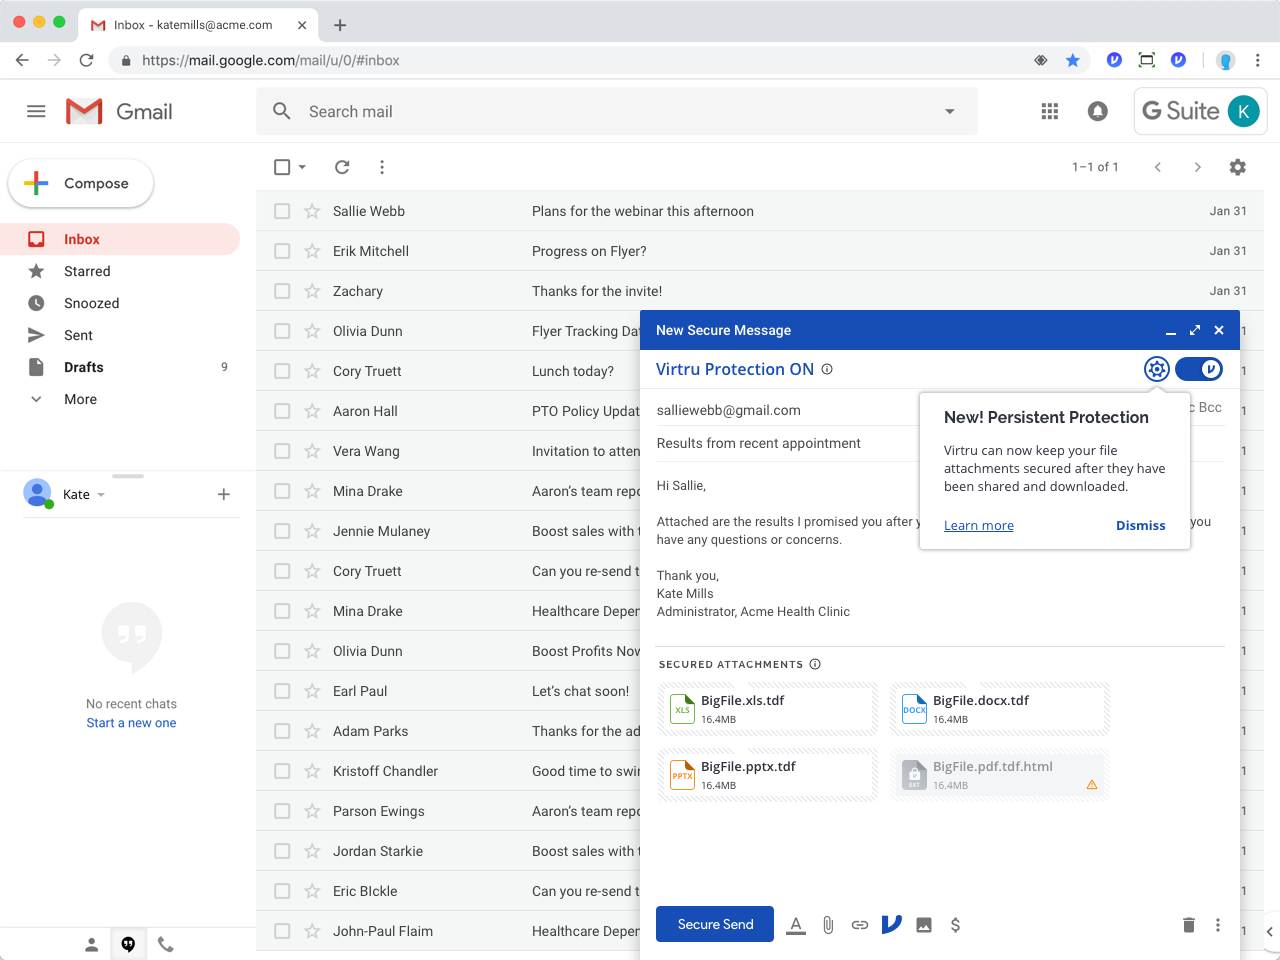Expand the More labels list
This screenshot has width=1280, height=960.
(80, 399)
